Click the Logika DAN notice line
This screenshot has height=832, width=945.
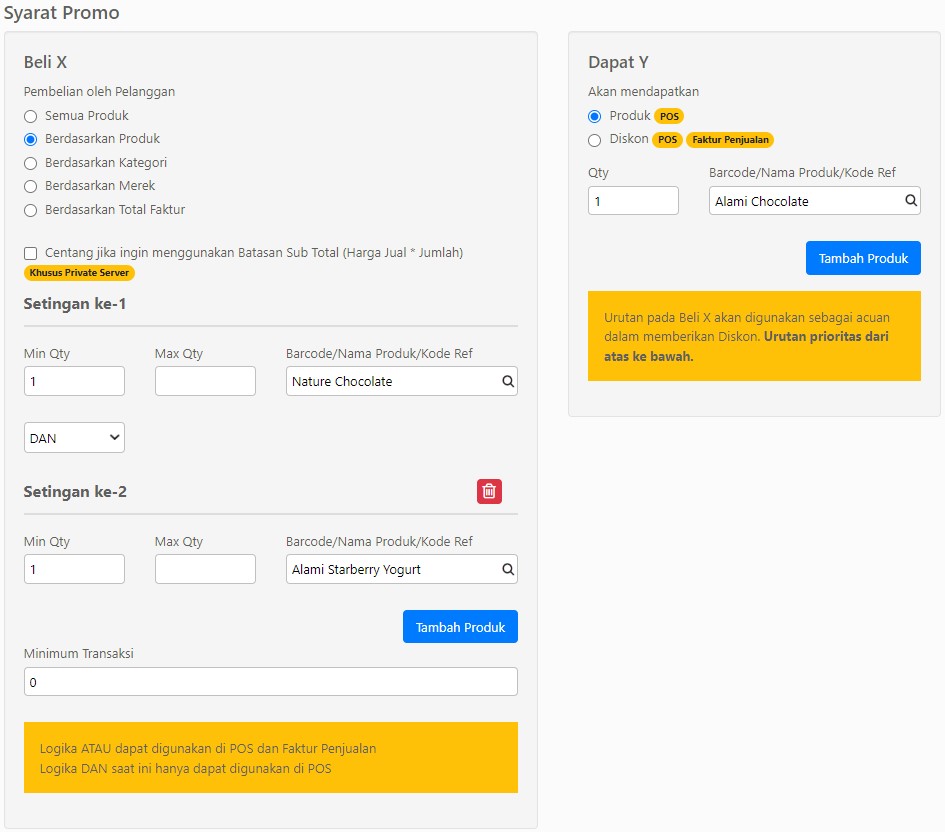pyautogui.click(x=186, y=769)
